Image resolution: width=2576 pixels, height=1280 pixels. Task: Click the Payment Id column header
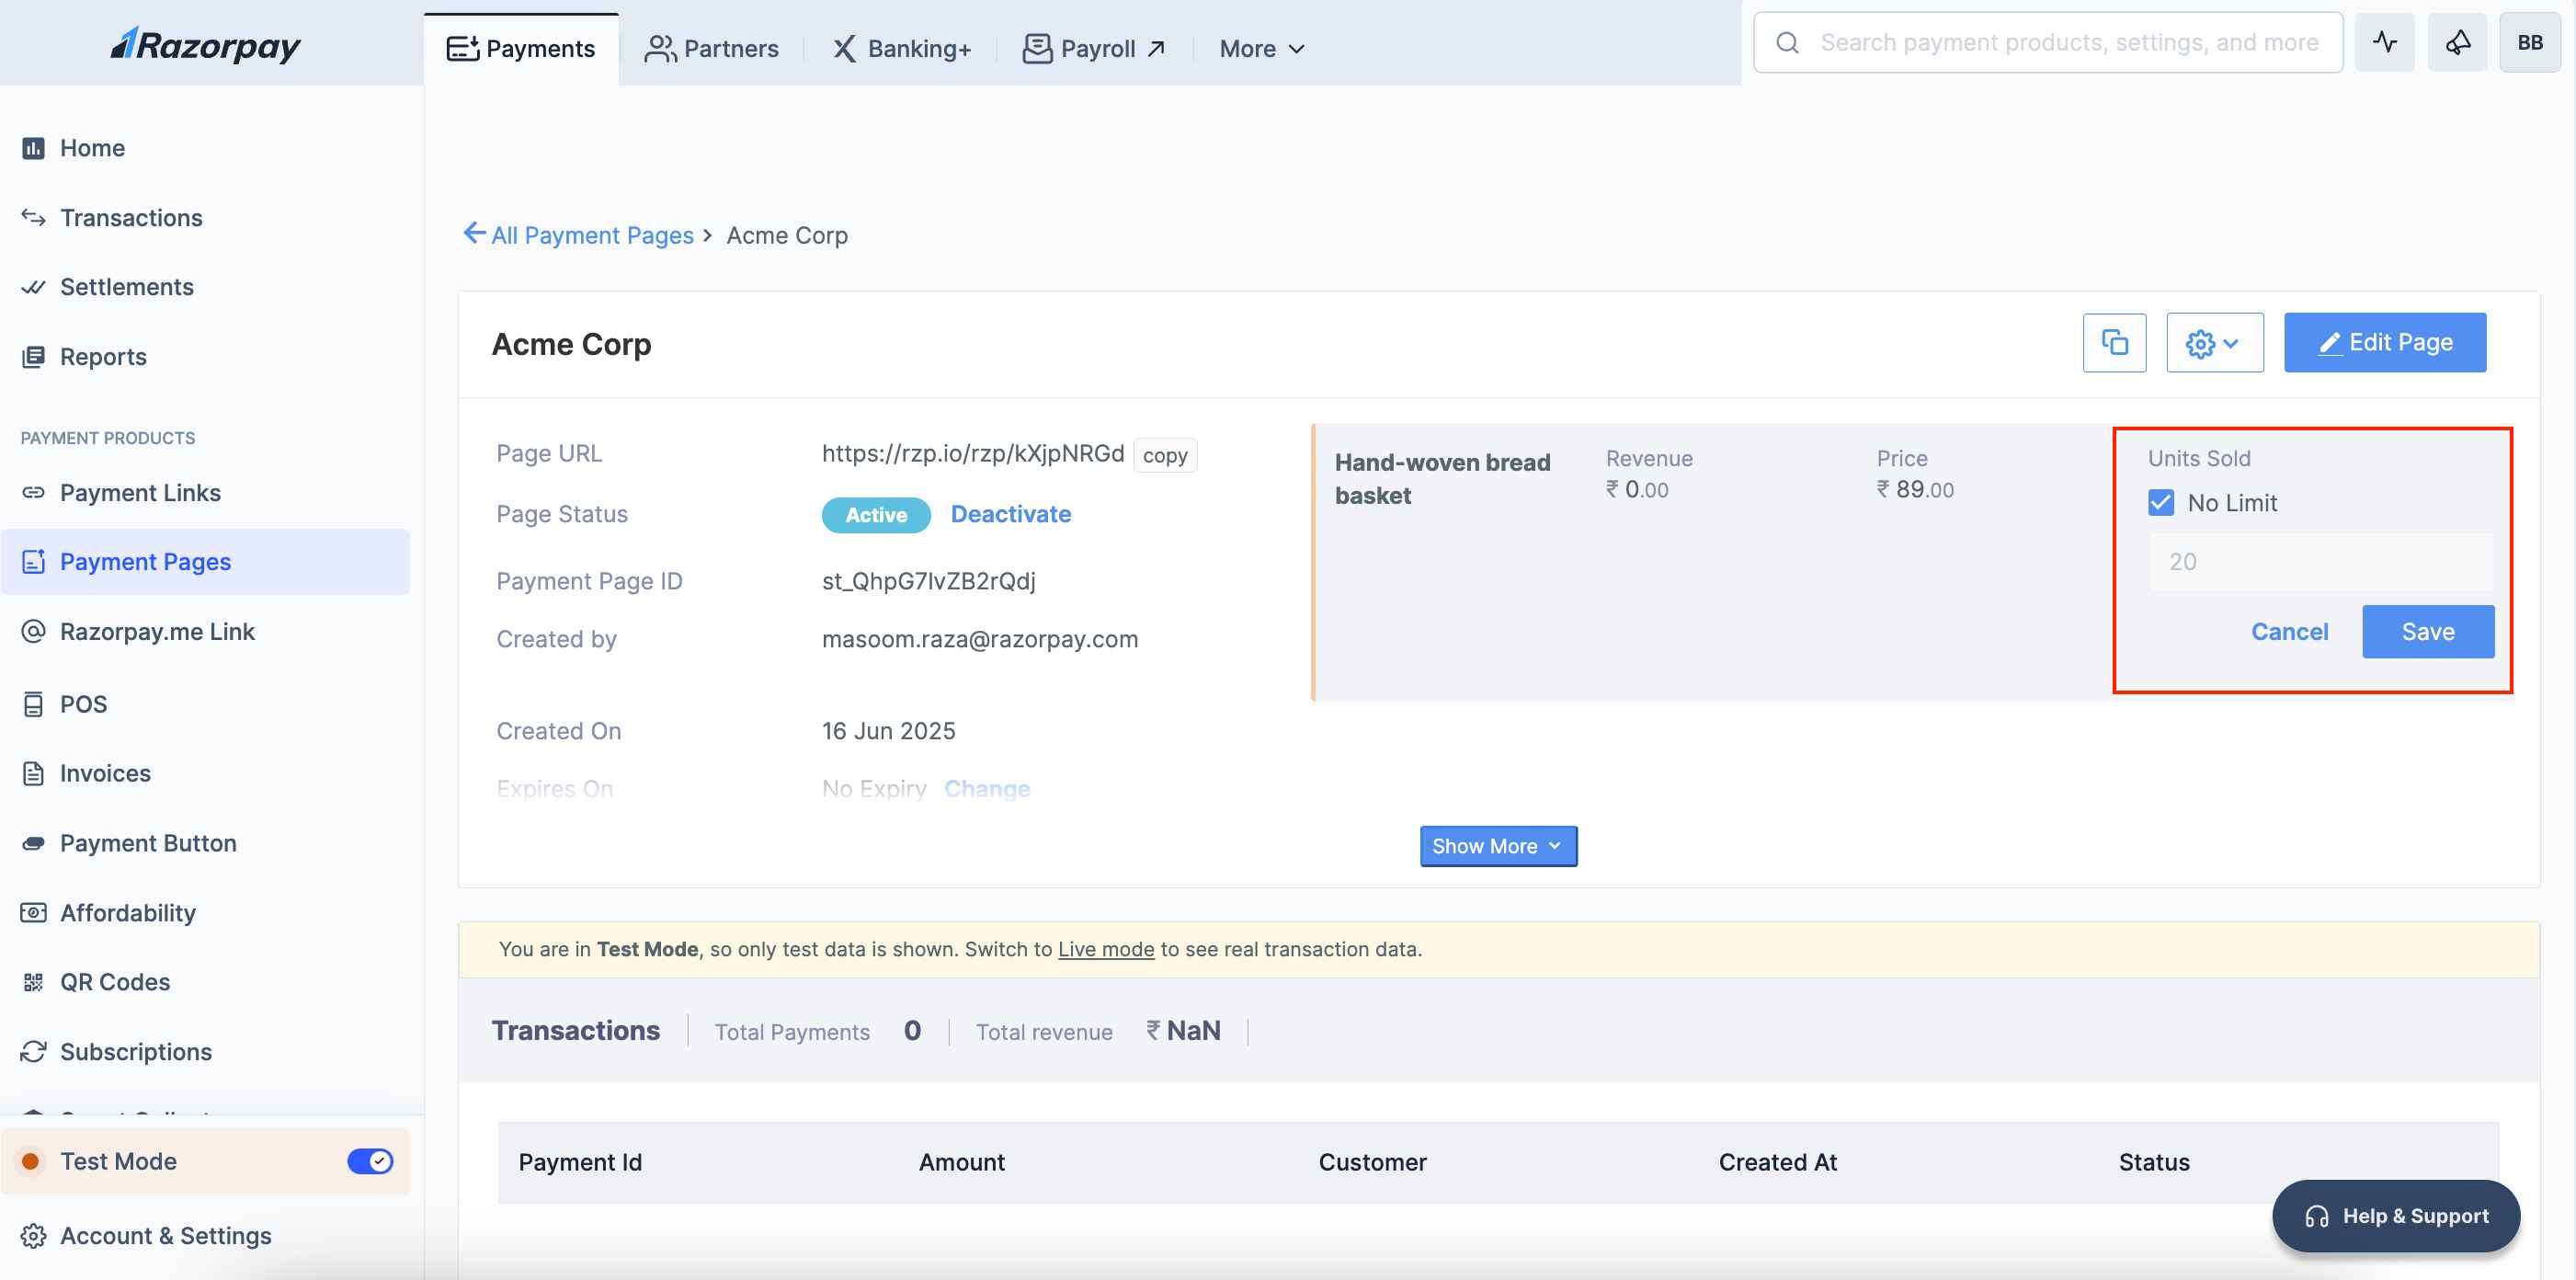tap(580, 1162)
